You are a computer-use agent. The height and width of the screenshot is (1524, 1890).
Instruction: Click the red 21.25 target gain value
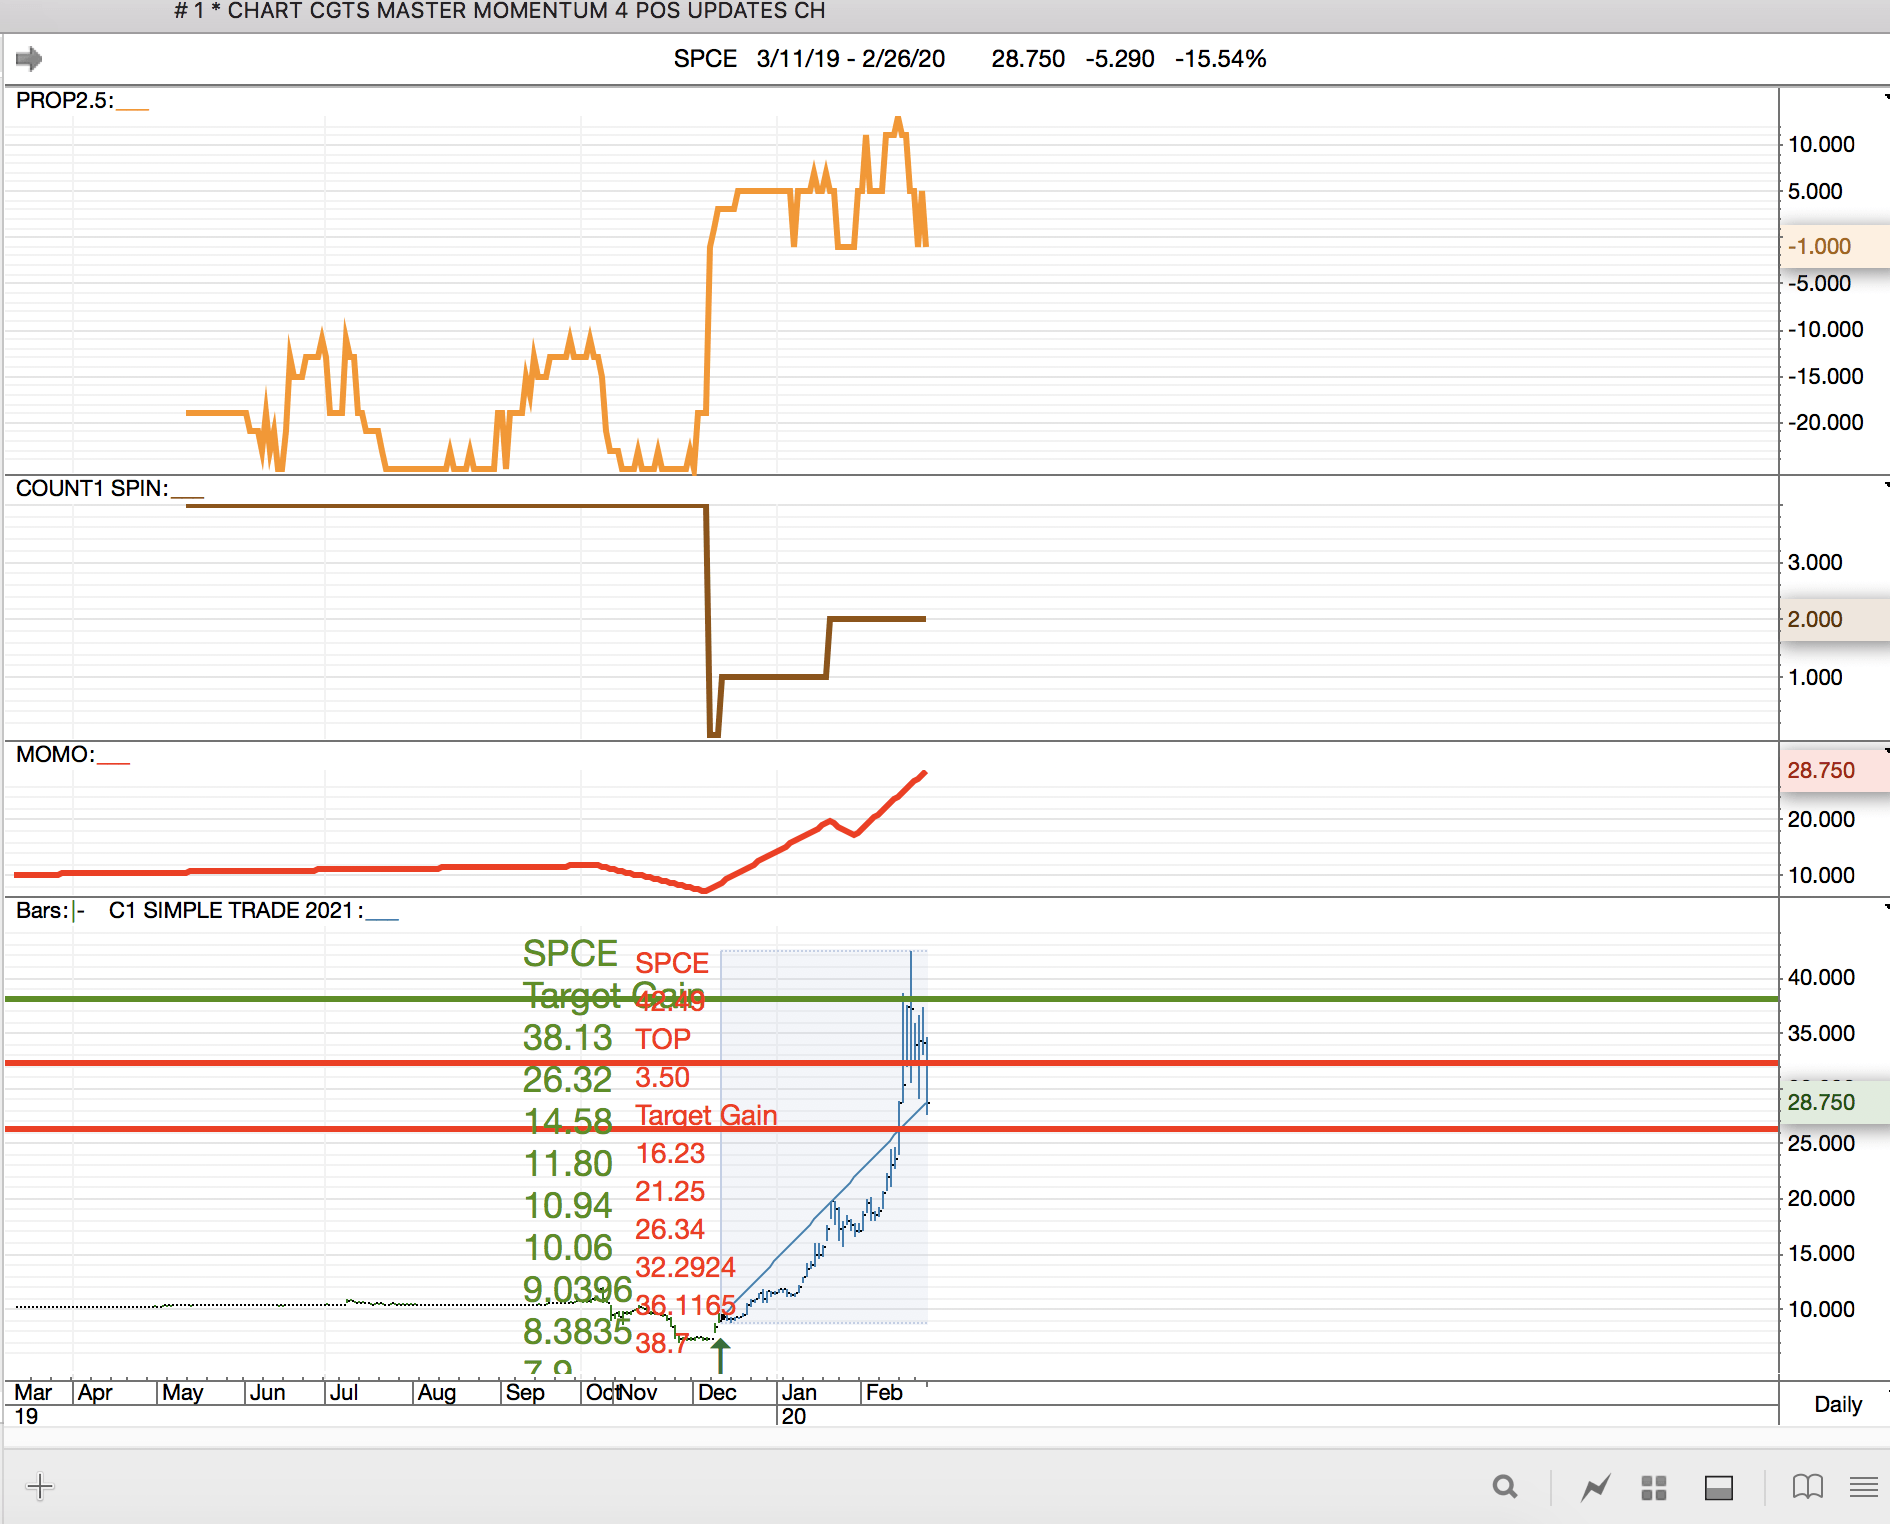tap(670, 1191)
